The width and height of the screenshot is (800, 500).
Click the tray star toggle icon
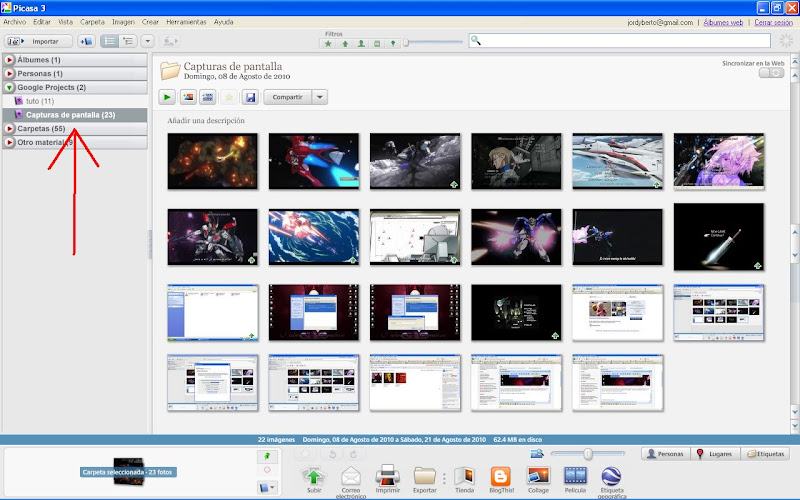coord(306,454)
